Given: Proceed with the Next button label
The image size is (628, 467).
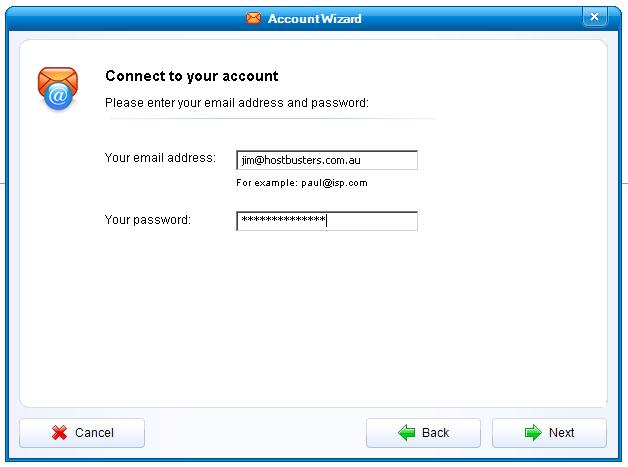Looking at the screenshot, I should [x=562, y=433].
